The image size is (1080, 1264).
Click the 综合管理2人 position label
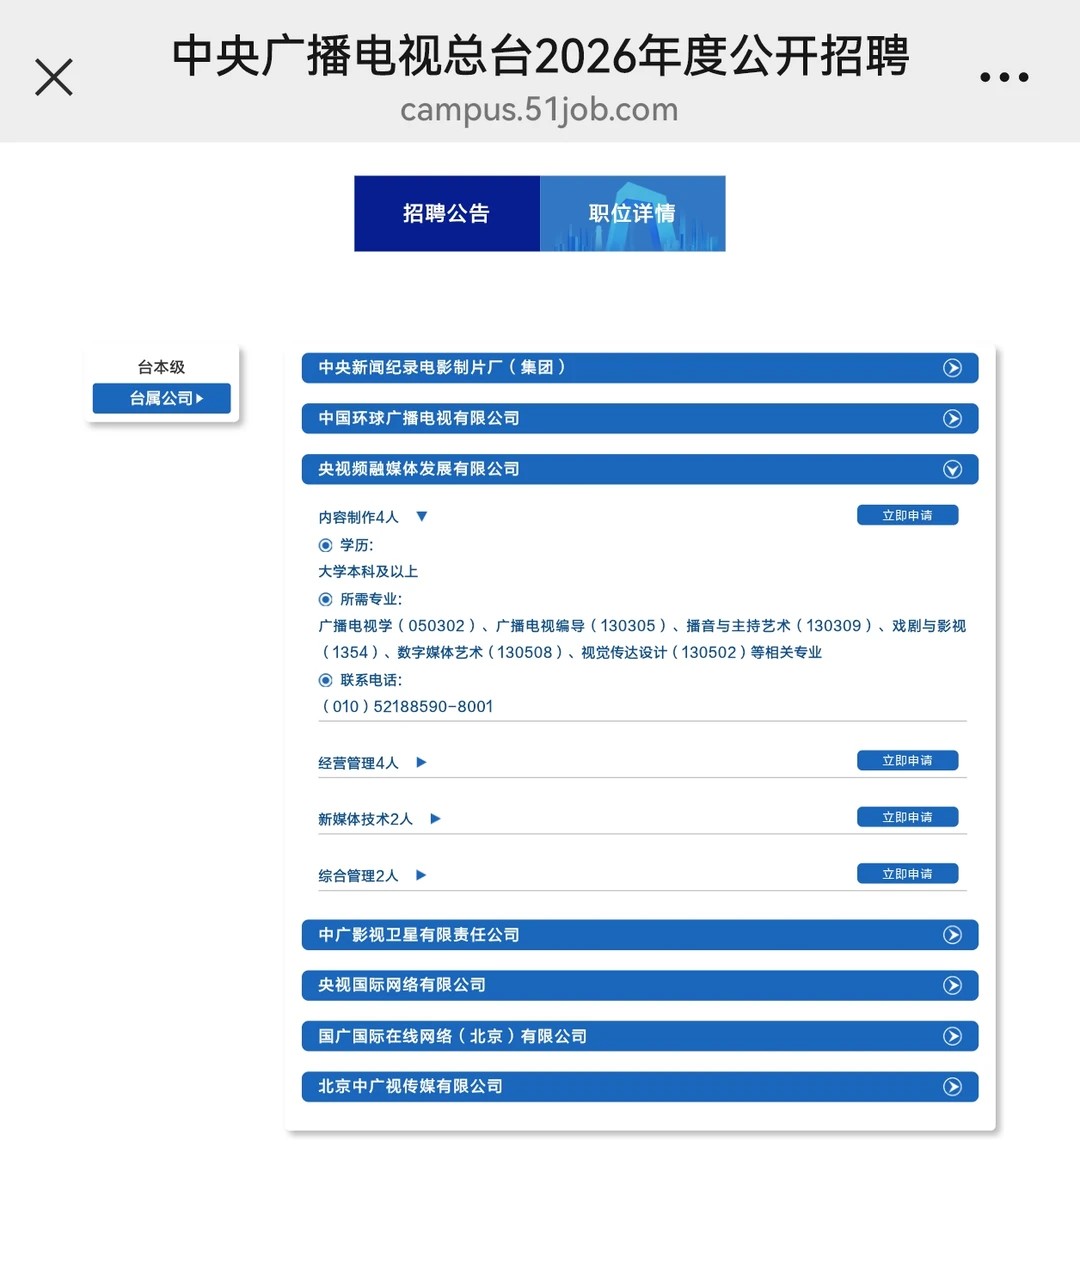[x=358, y=876]
